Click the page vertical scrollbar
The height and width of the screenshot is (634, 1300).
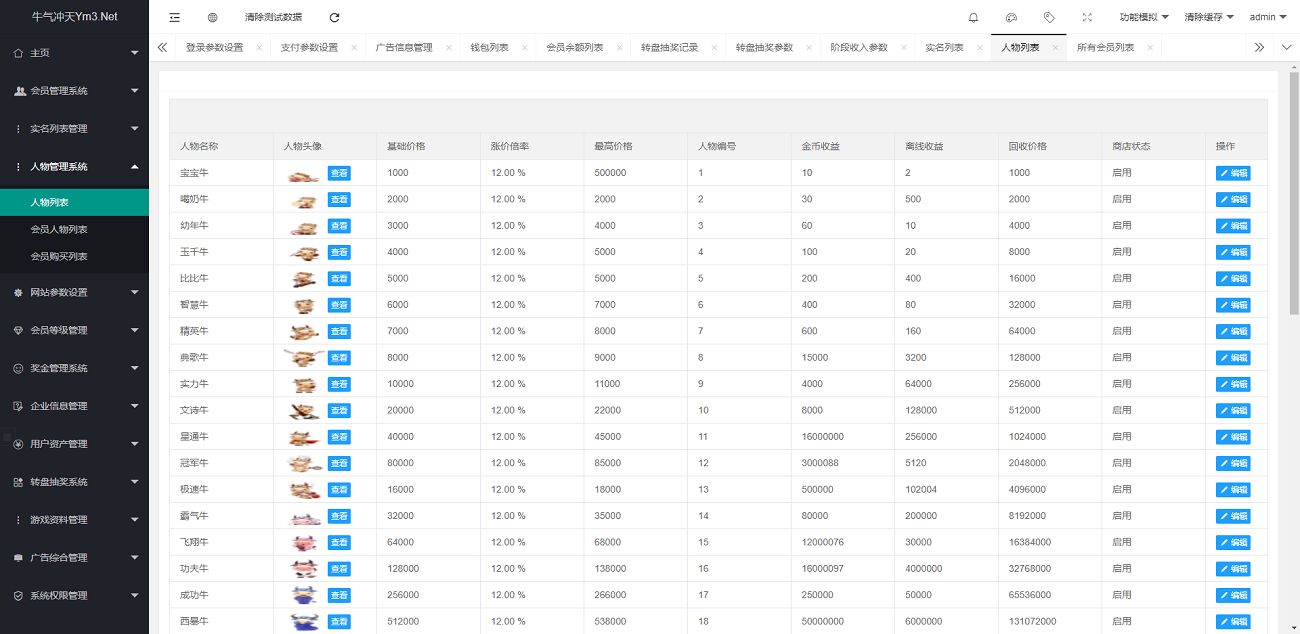click(1294, 195)
